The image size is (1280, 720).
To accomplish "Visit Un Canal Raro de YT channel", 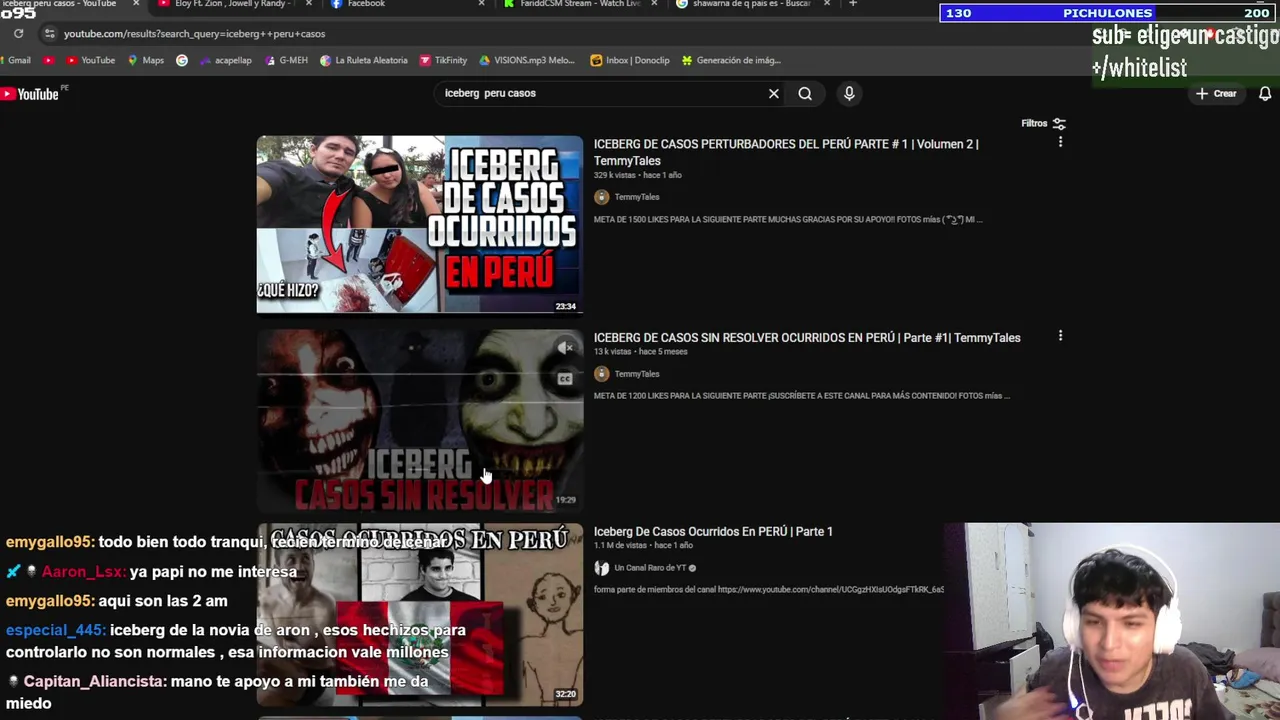I will pos(650,568).
